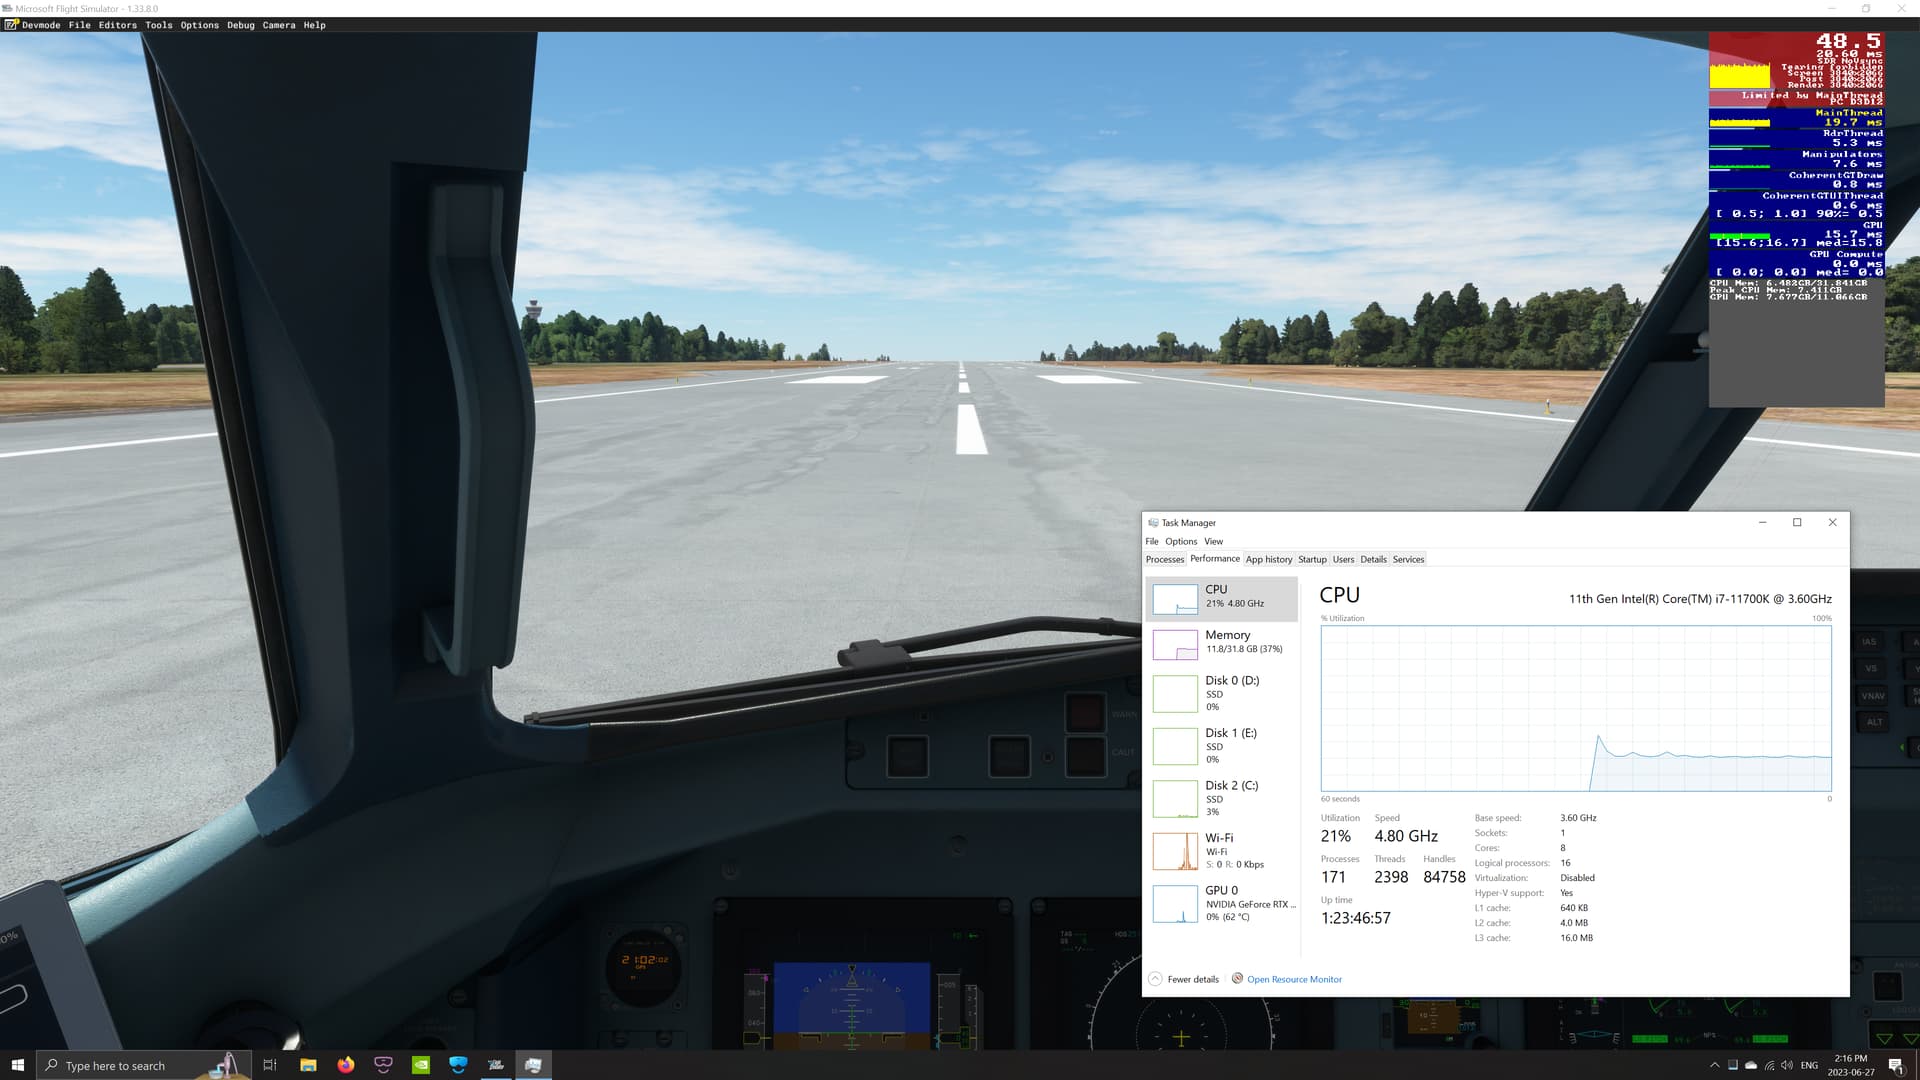Open Firefox from the taskbar
This screenshot has height=1080, width=1920.
(x=345, y=1065)
